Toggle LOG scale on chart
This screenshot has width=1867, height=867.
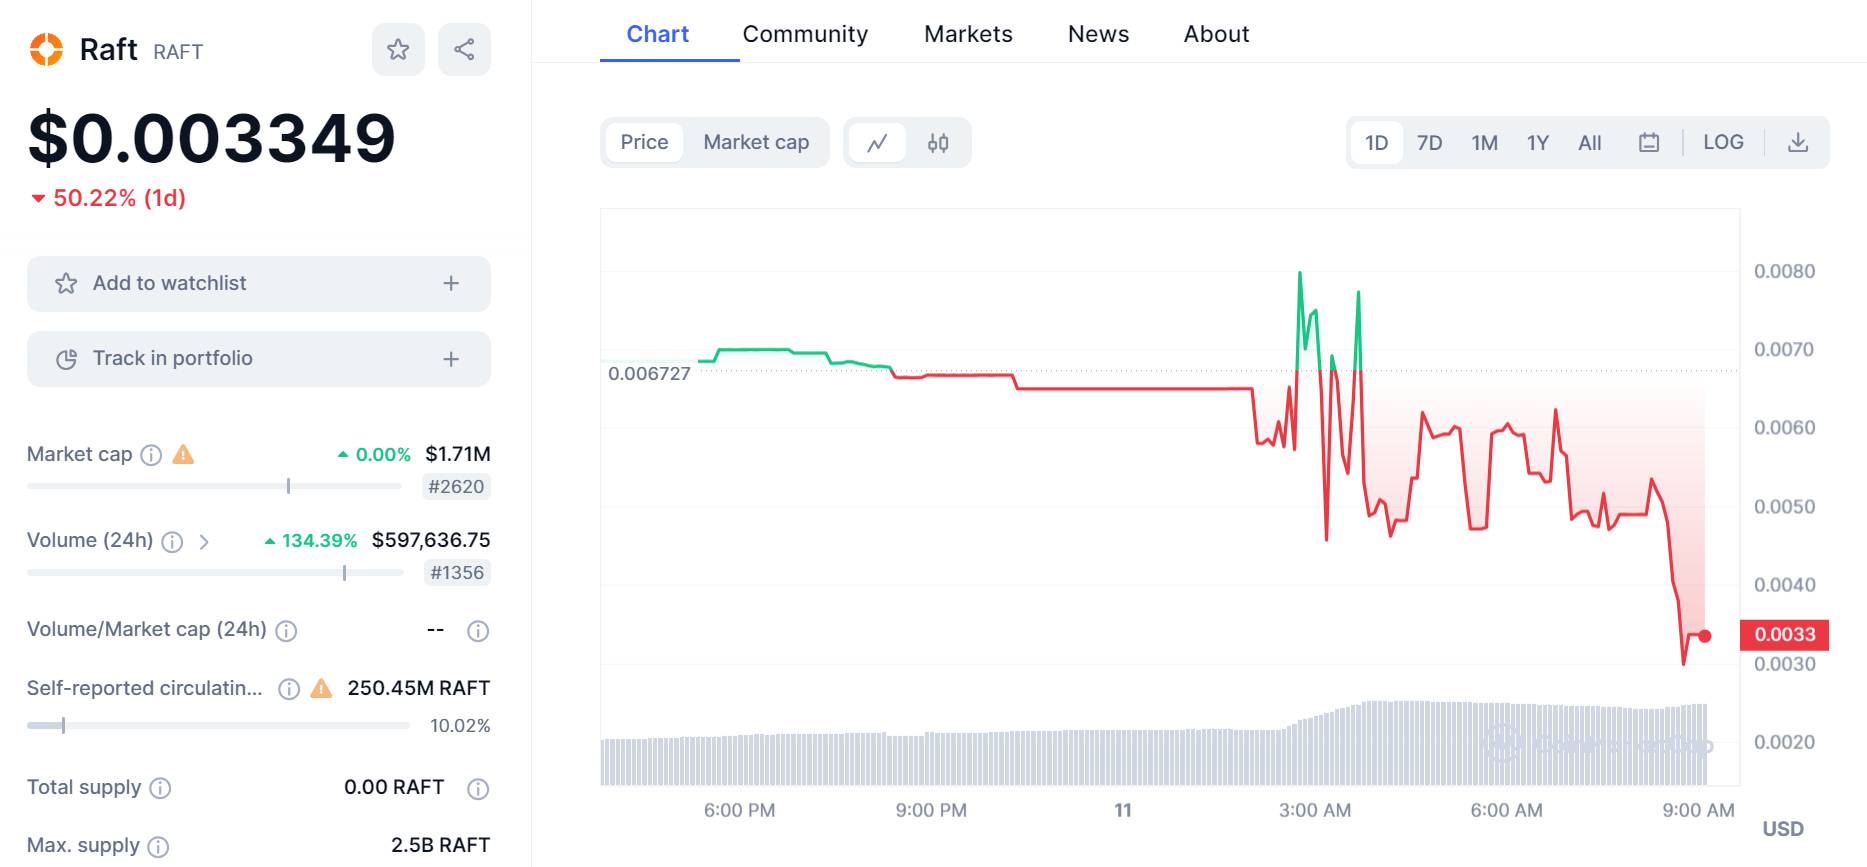pos(1723,142)
